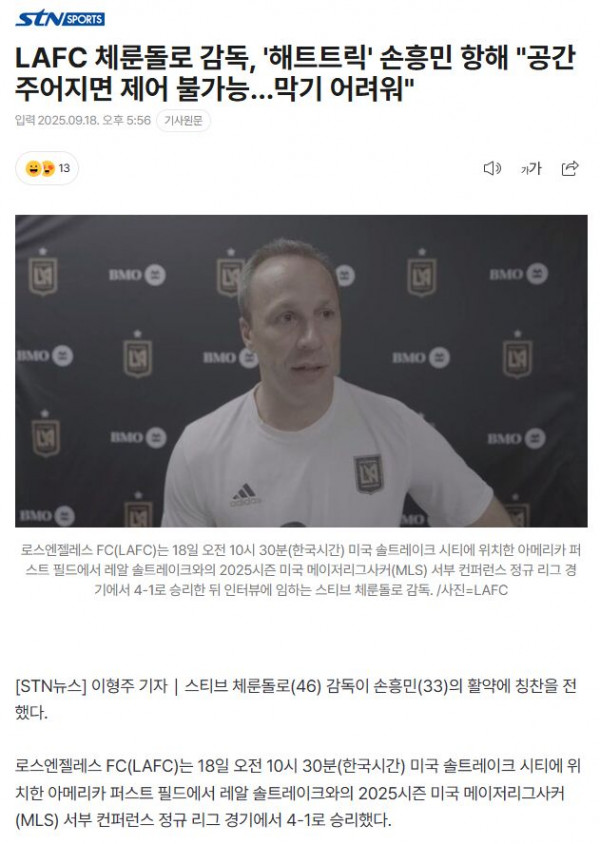
Task: Play the article audio with speaker icon
Action: (x=492, y=168)
